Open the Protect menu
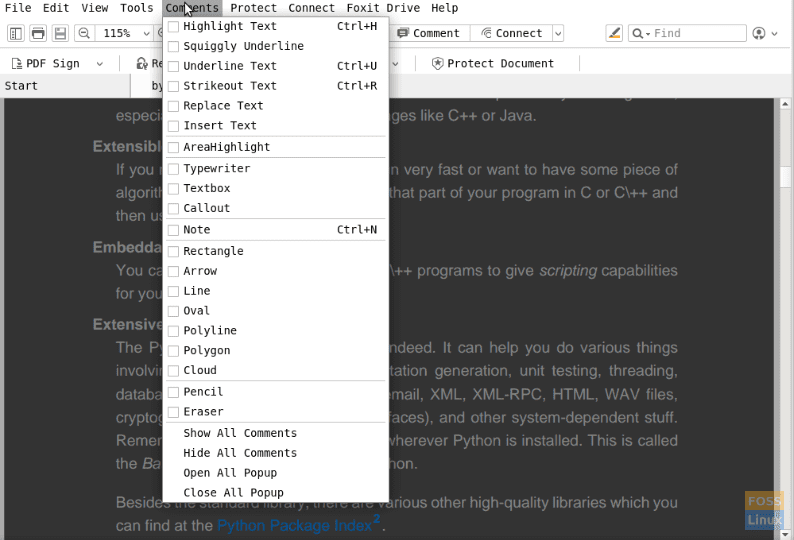The image size is (794, 540). [253, 8]
